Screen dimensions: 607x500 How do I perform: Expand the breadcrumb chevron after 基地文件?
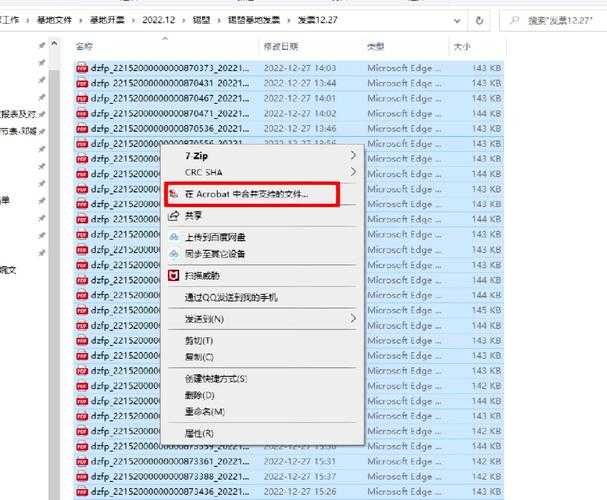[81, 20]
